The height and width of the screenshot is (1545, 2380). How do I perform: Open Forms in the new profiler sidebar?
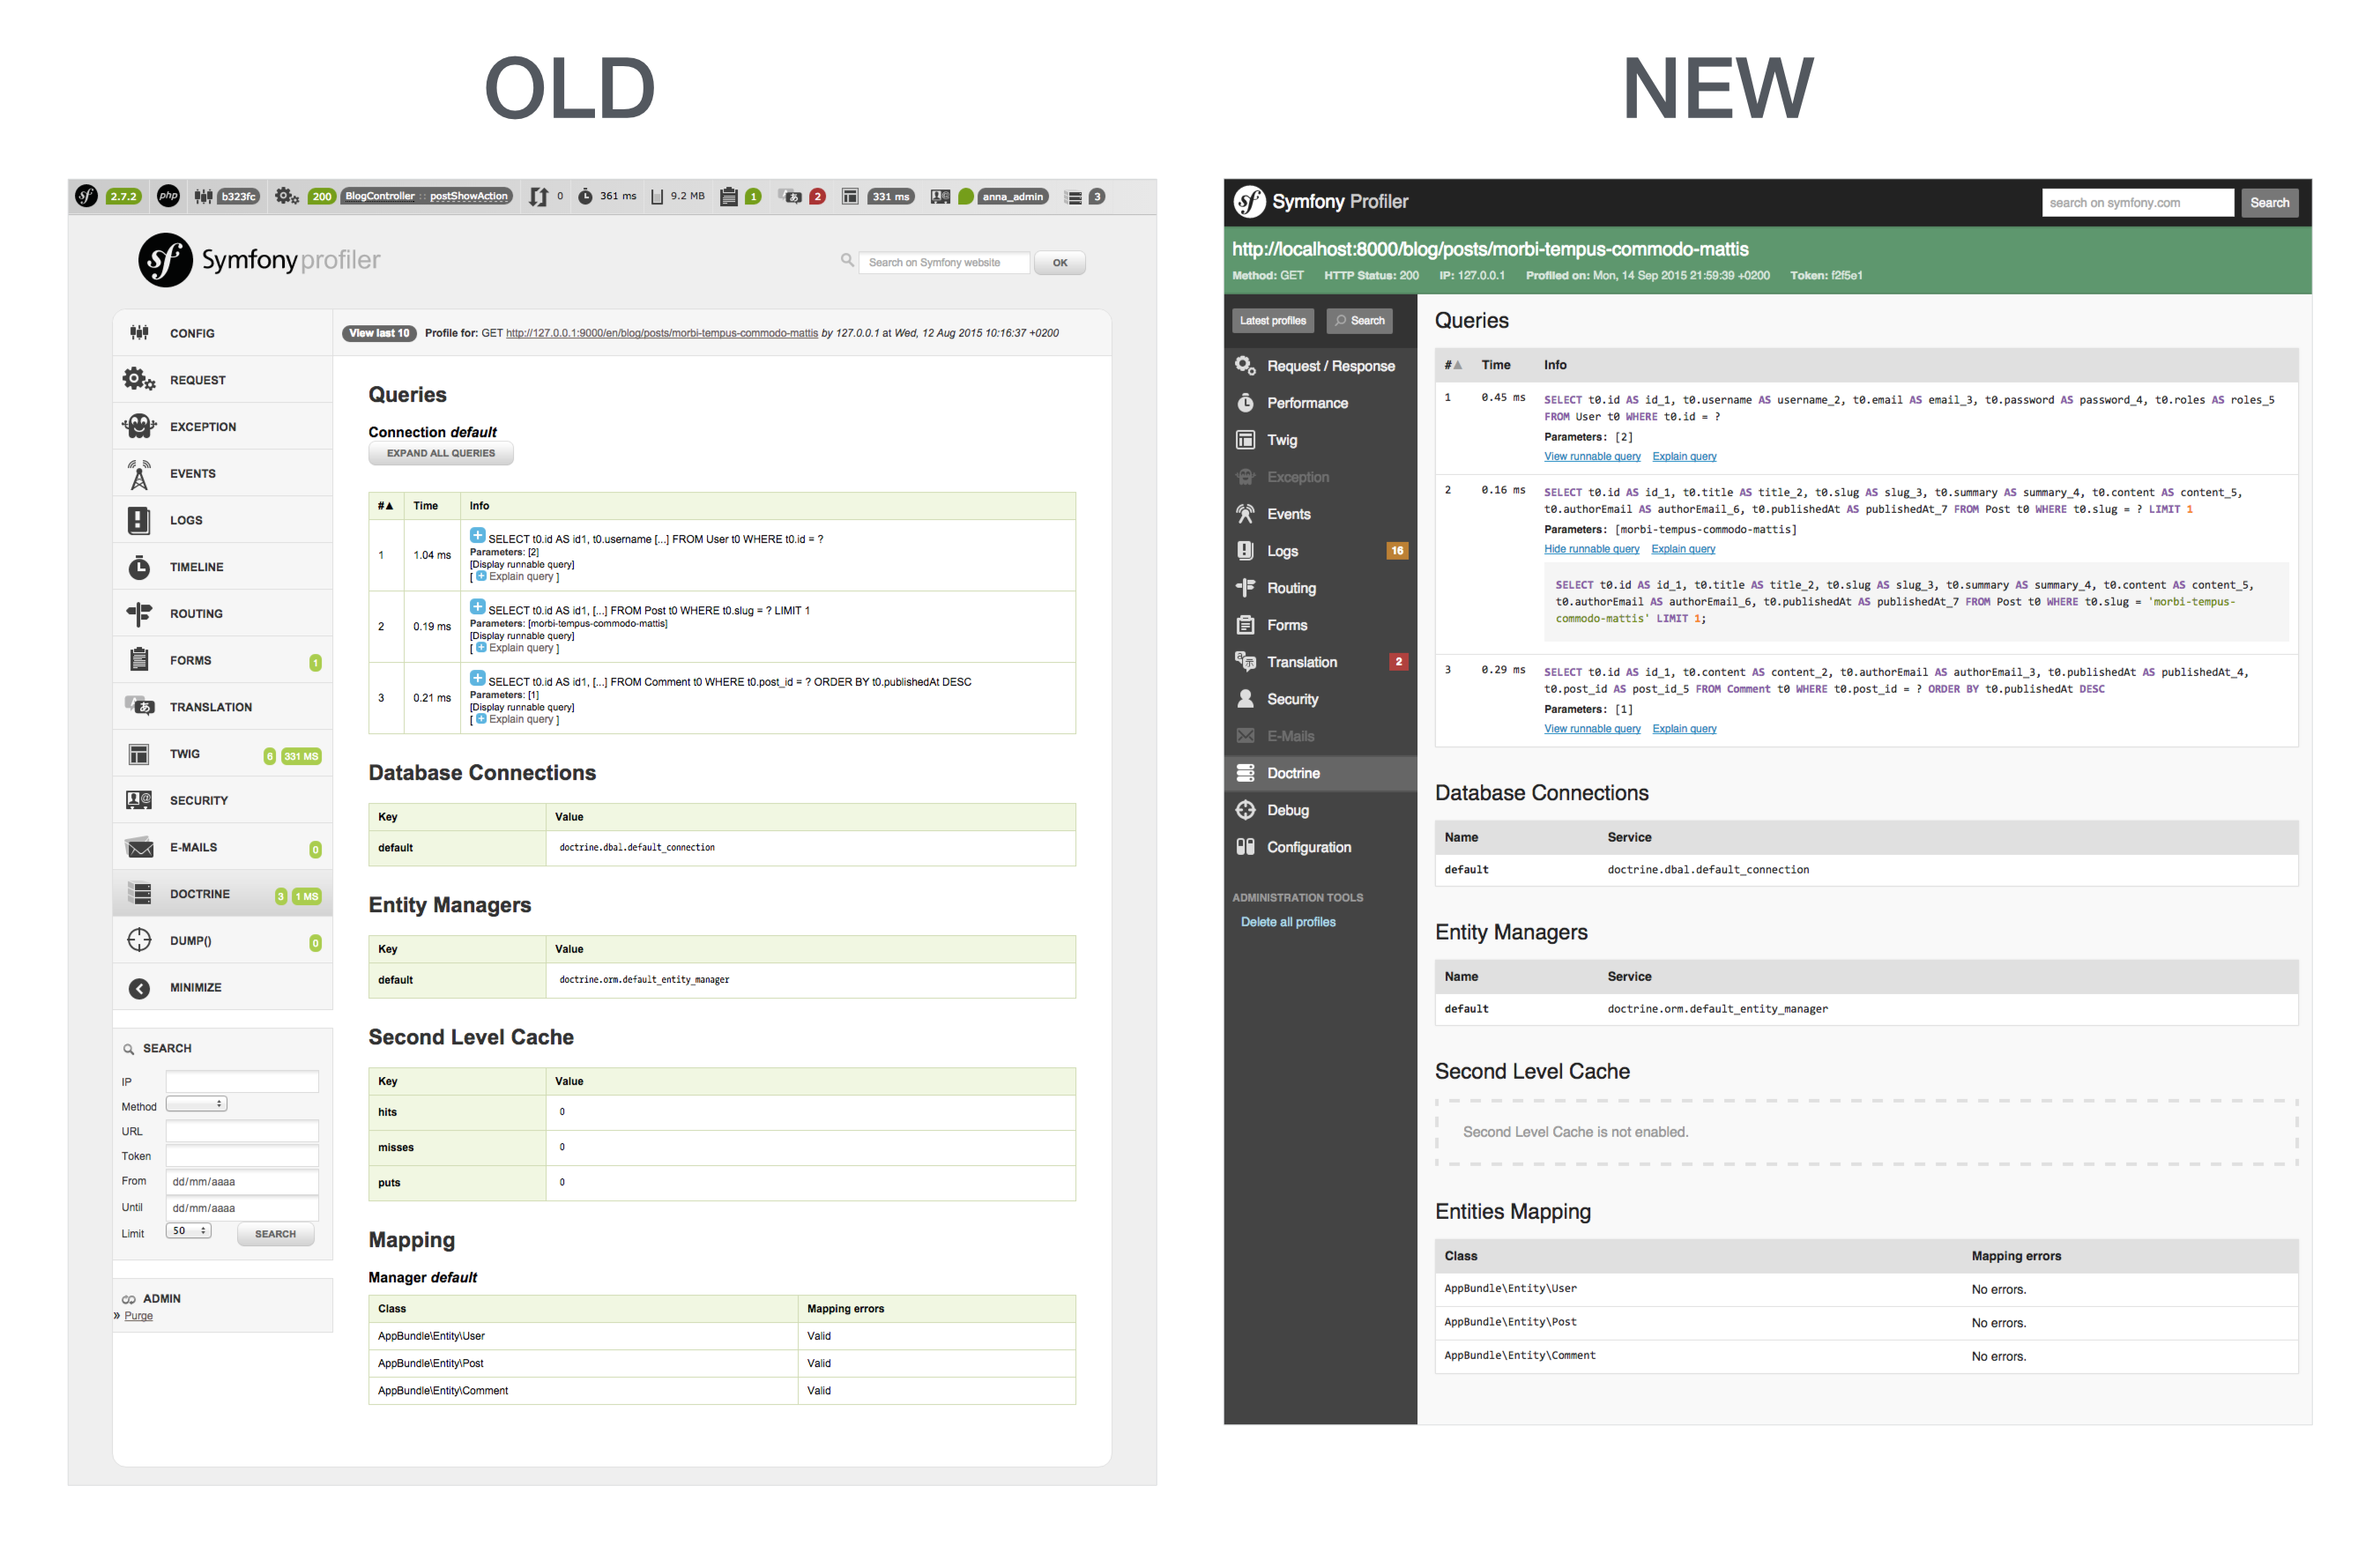[1320, 625]
